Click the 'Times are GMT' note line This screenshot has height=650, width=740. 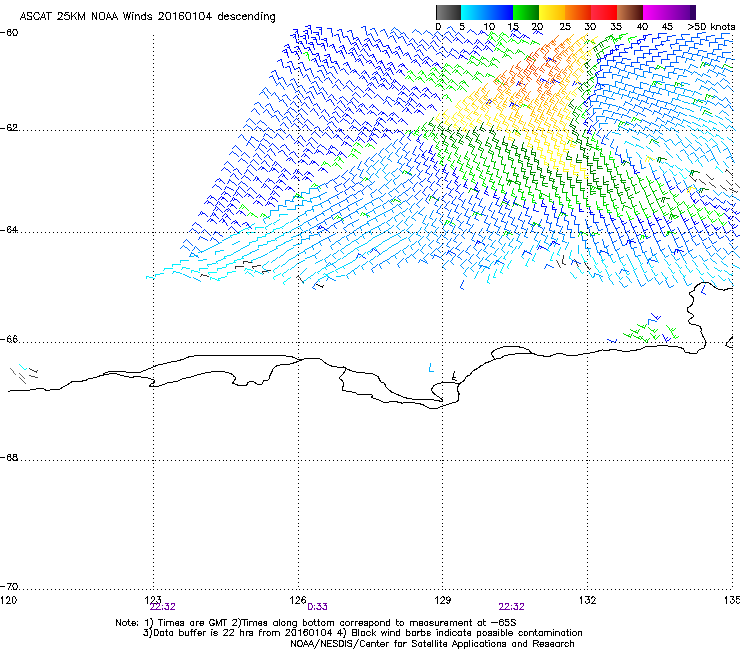point(316,623)
